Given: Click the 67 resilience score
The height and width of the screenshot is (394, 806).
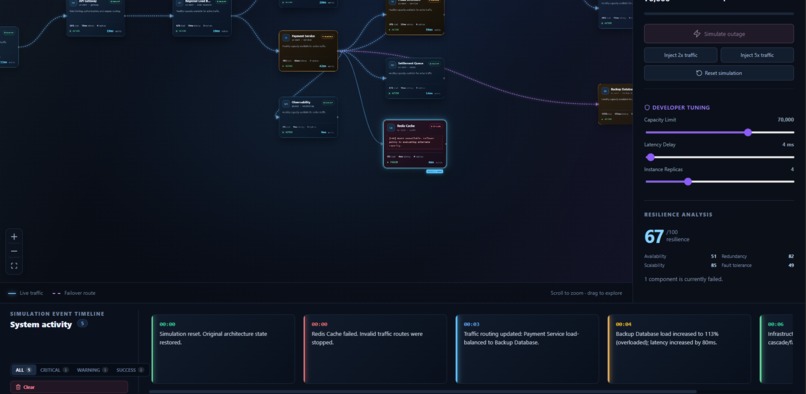Looking at the screenshot, I should [x=654, y=237].
